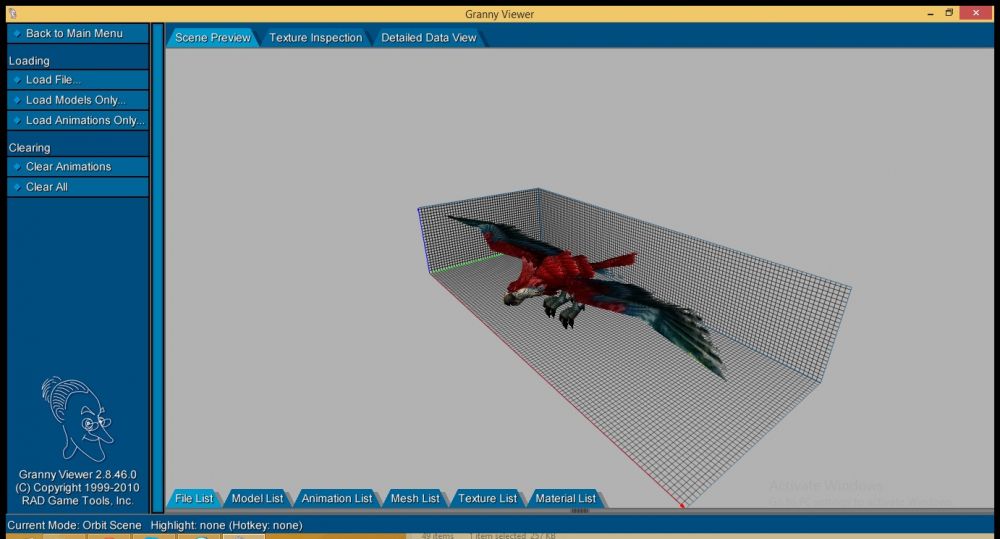
Task: Select Load Animations Only...
Action: click(84, 120)
